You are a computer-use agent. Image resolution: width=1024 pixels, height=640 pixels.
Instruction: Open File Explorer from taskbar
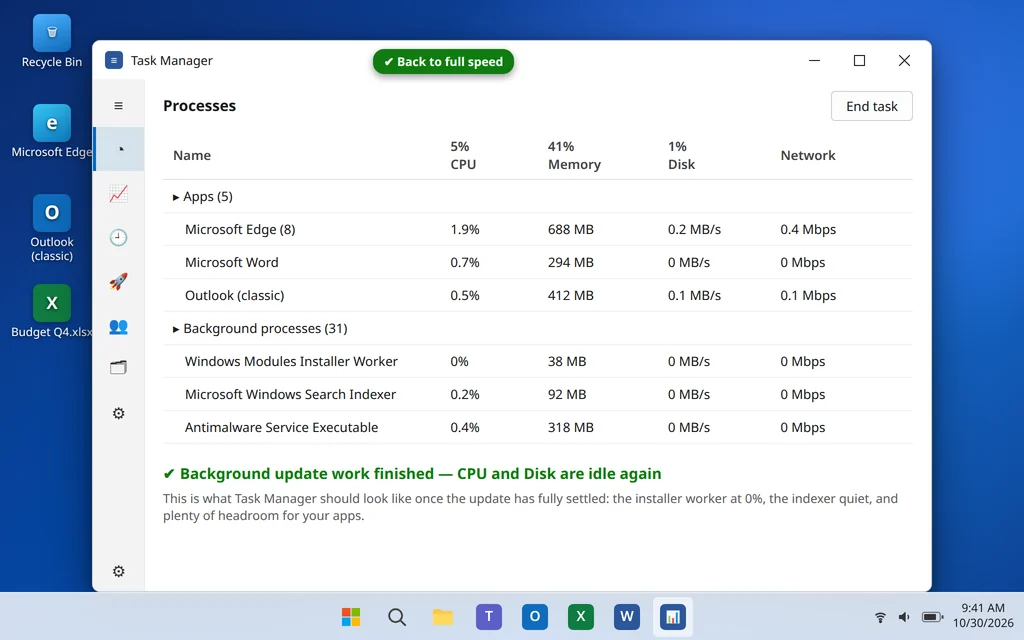[x=443, y=616]
